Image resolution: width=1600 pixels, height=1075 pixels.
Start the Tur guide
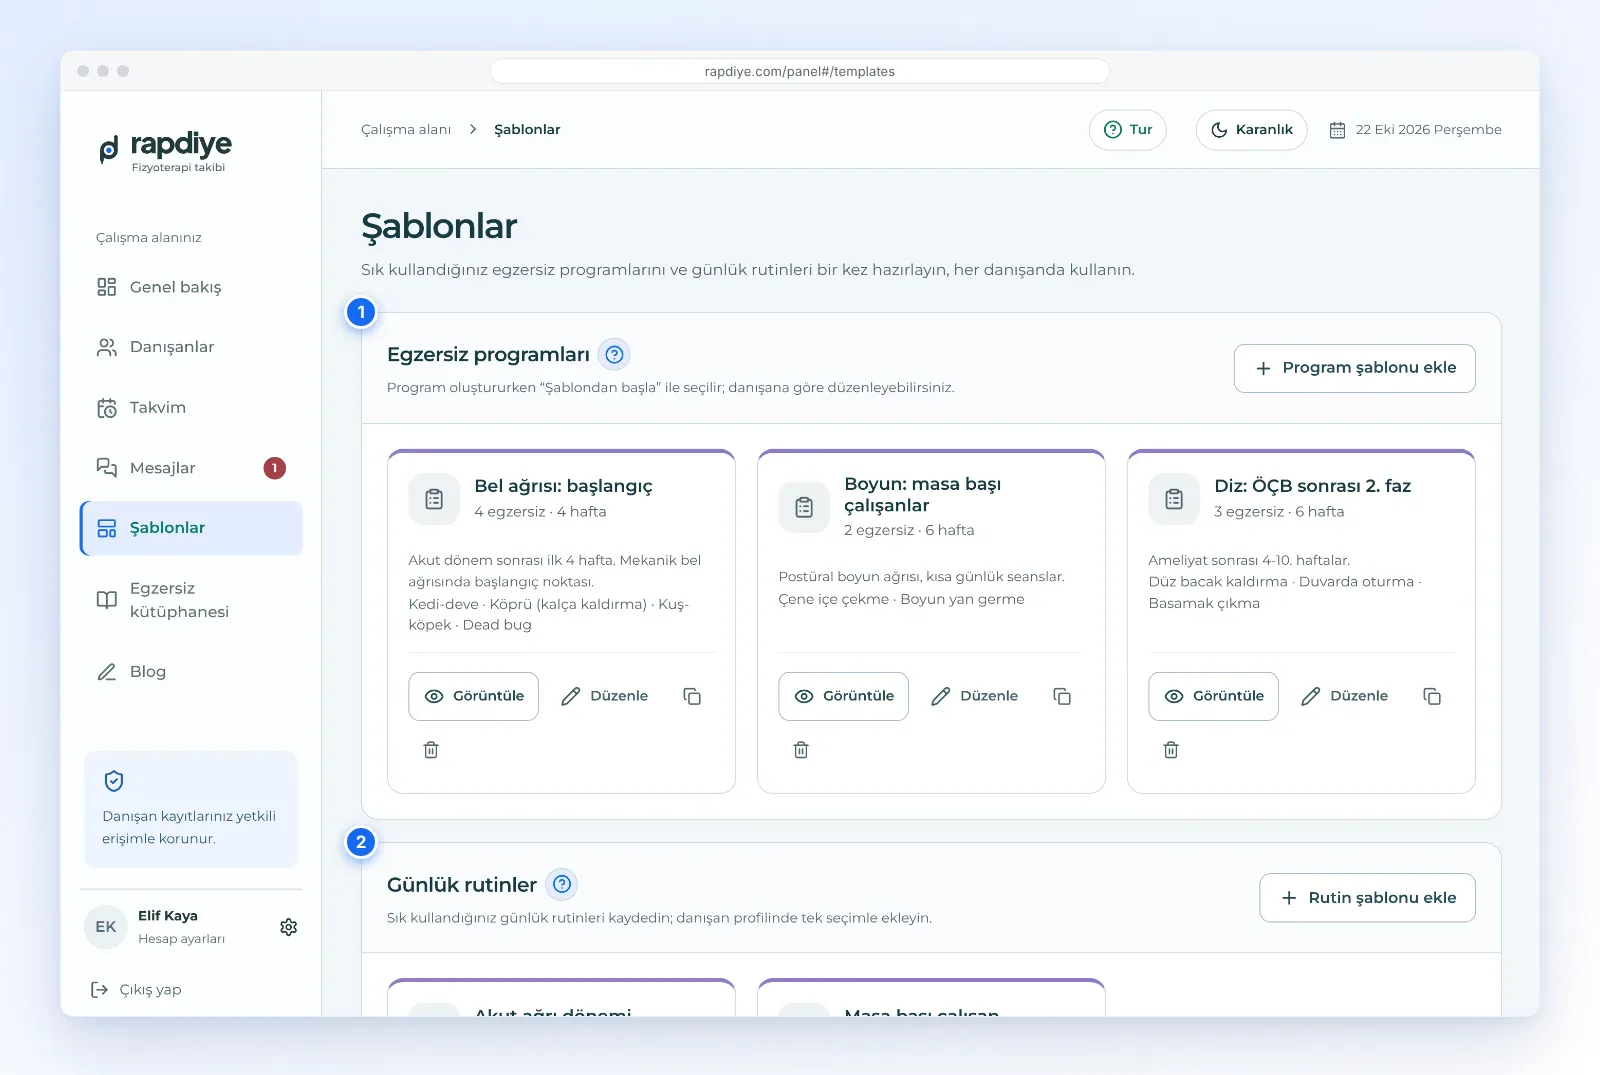(1127, 130)
